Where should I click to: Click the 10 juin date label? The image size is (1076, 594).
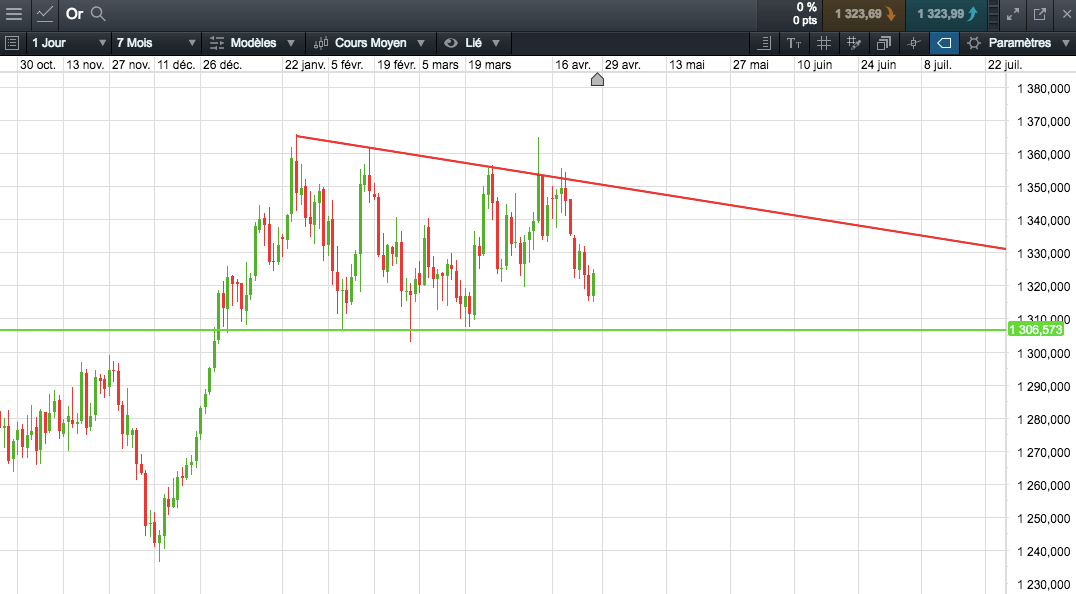click(814, 64)
